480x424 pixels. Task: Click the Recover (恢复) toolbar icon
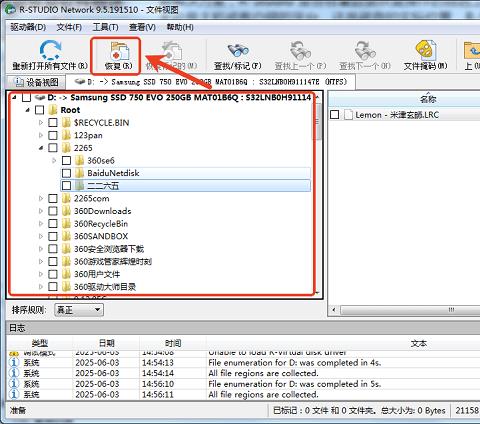pos(119,51)
